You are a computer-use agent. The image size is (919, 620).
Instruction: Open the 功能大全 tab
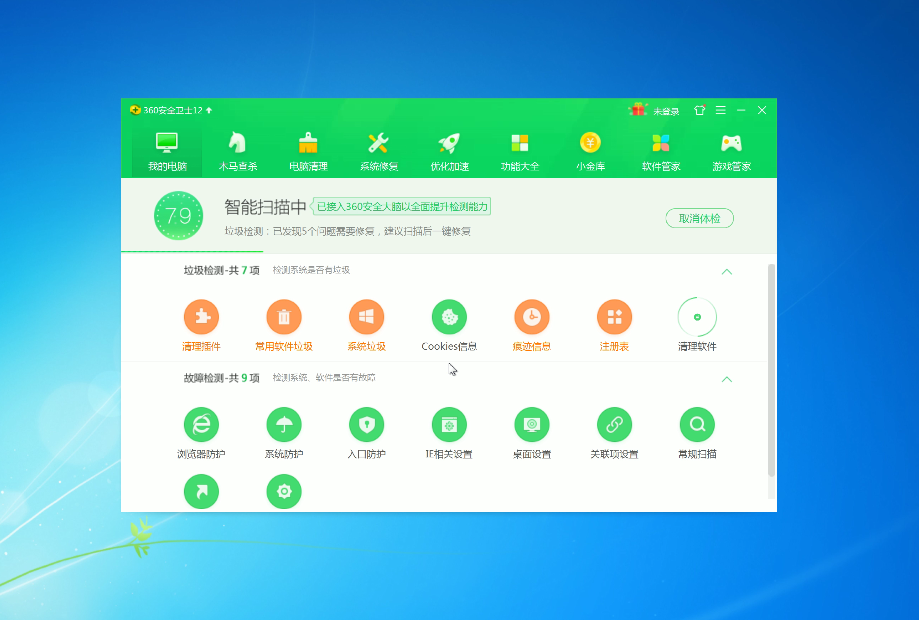(x=520, y=151)
